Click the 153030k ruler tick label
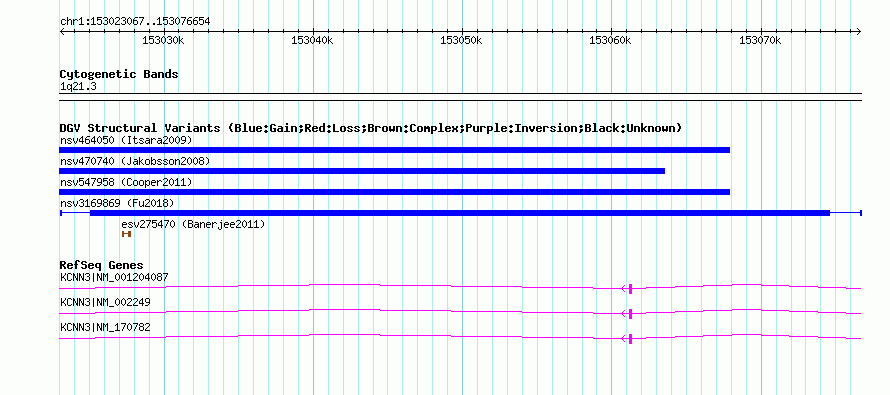890x395 pixels. pos(163,41)
